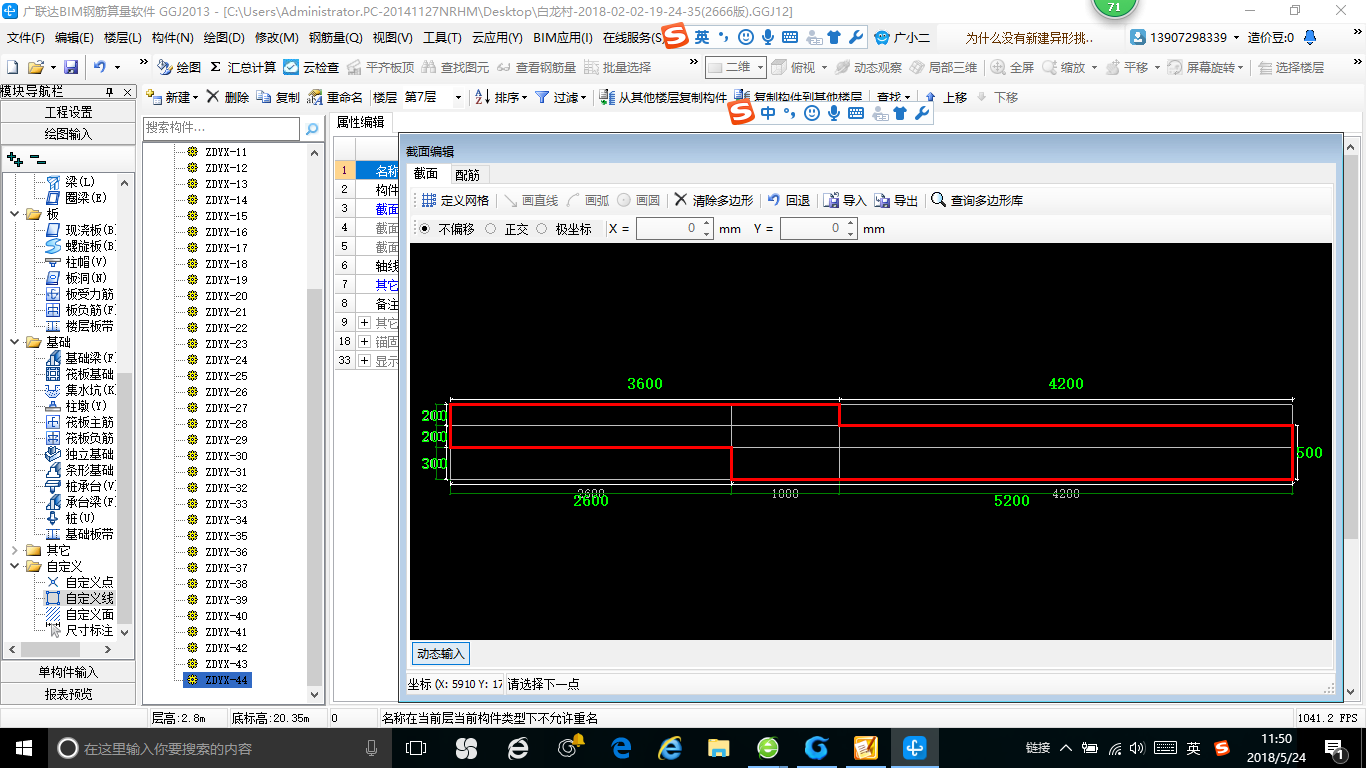The height and width of the screenshot is (768, 1366).
Task: Click 从其他楼层复制构件 button
Action: pos(663,97)
